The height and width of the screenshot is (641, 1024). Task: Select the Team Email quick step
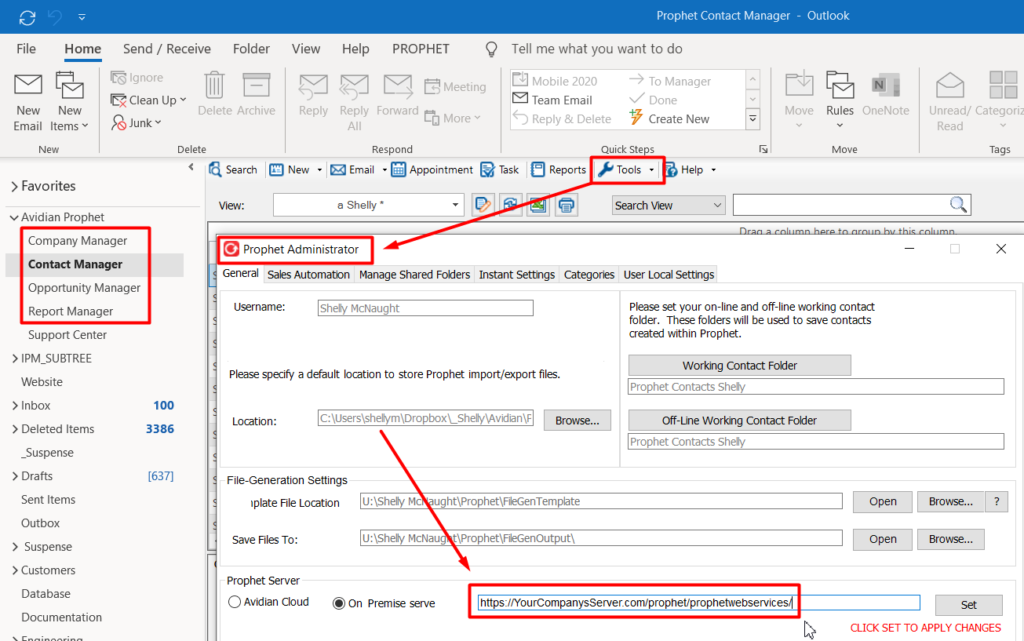coord(552,100)
